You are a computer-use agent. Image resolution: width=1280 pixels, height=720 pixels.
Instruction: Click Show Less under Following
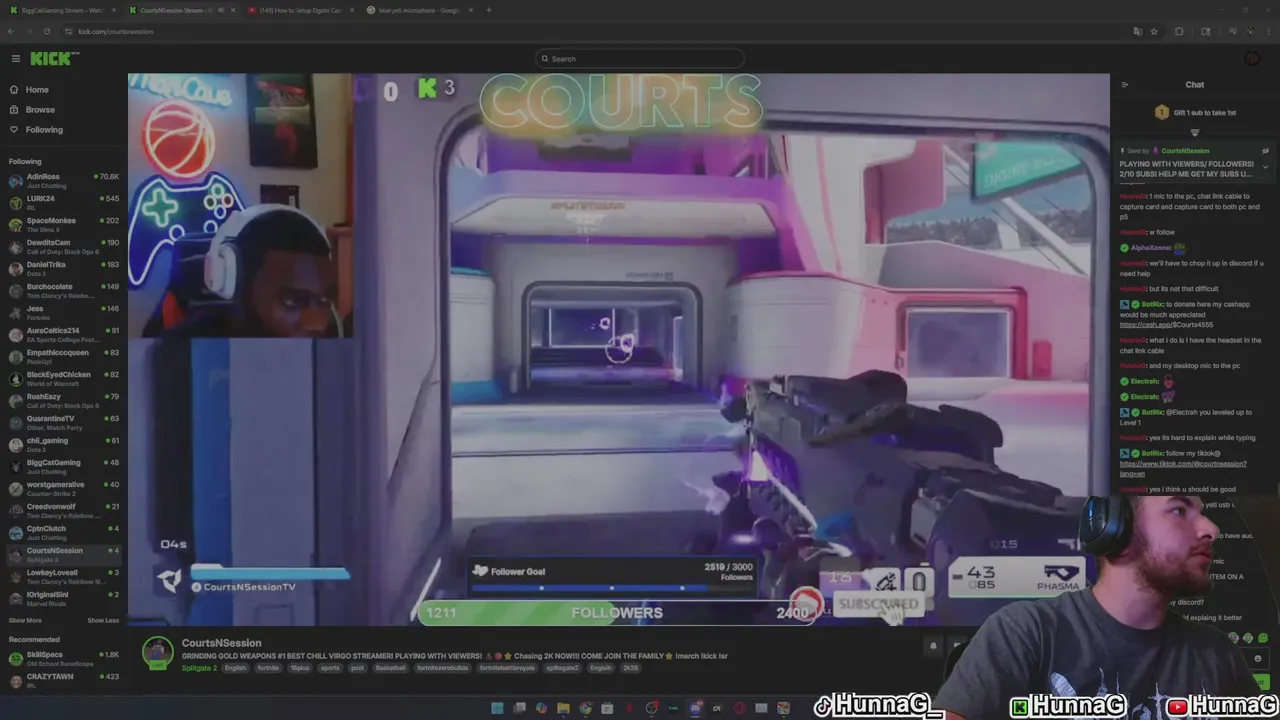(103, 620)
